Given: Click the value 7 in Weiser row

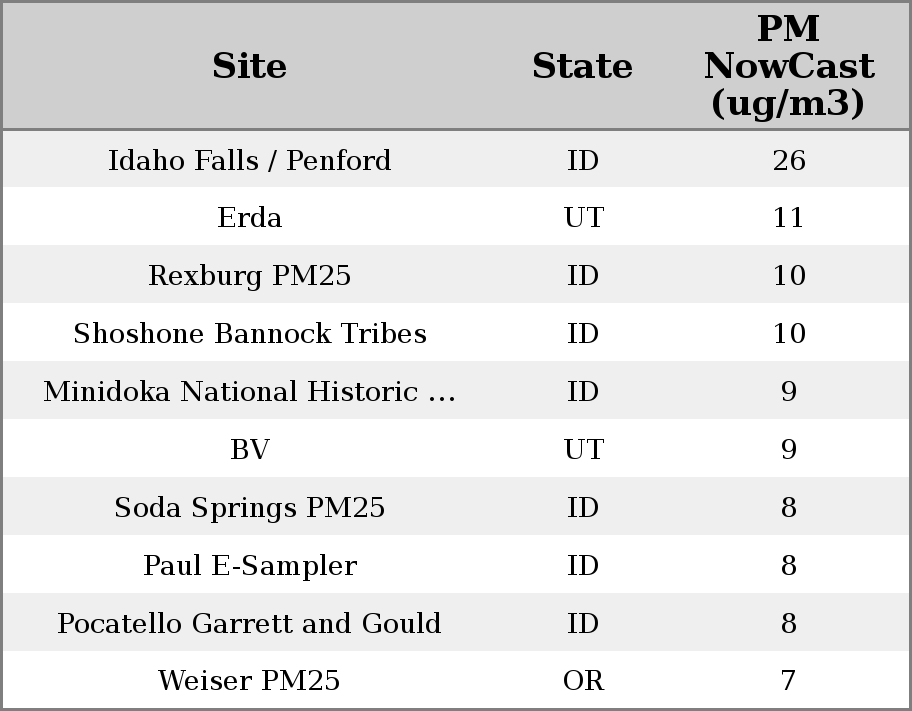Looking at the screenshot, I should click(788, 681).
